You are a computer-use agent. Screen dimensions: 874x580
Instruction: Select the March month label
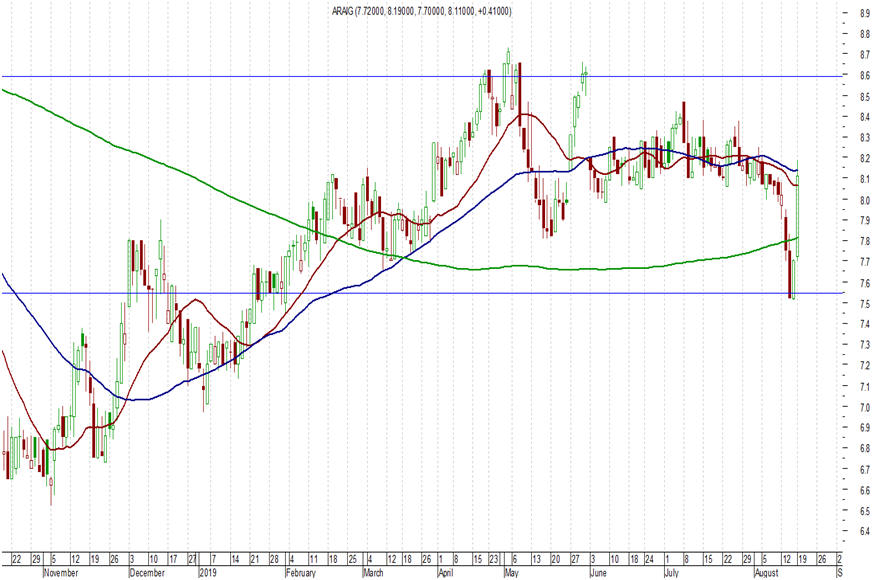pos(373,573)
